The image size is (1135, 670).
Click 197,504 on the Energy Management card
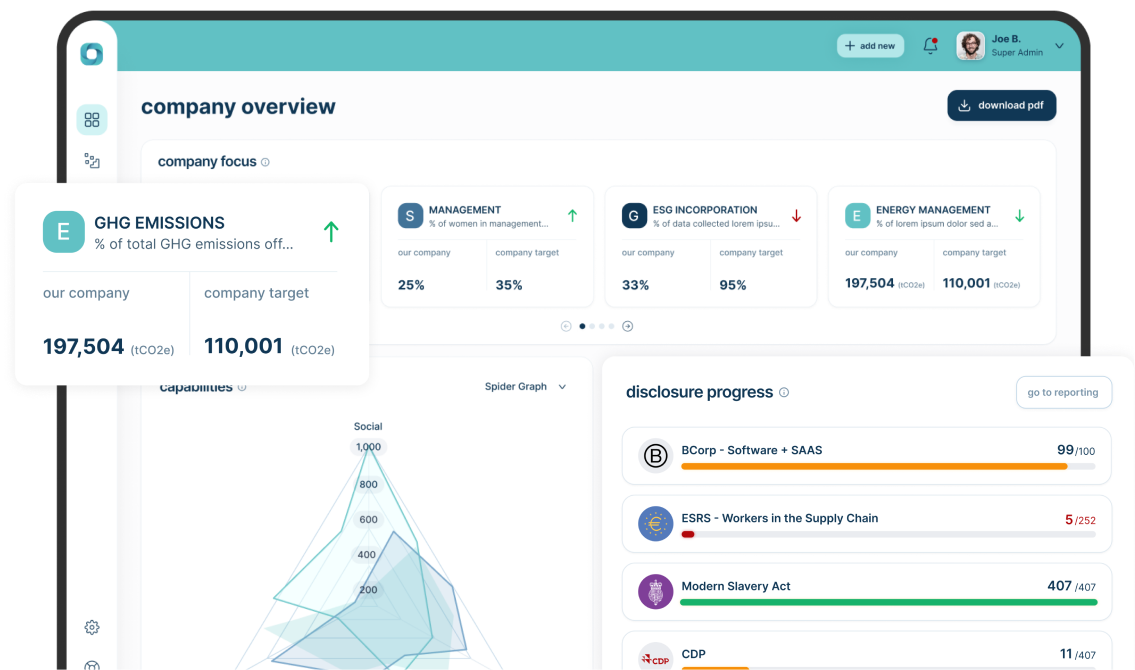pos(869,283)
